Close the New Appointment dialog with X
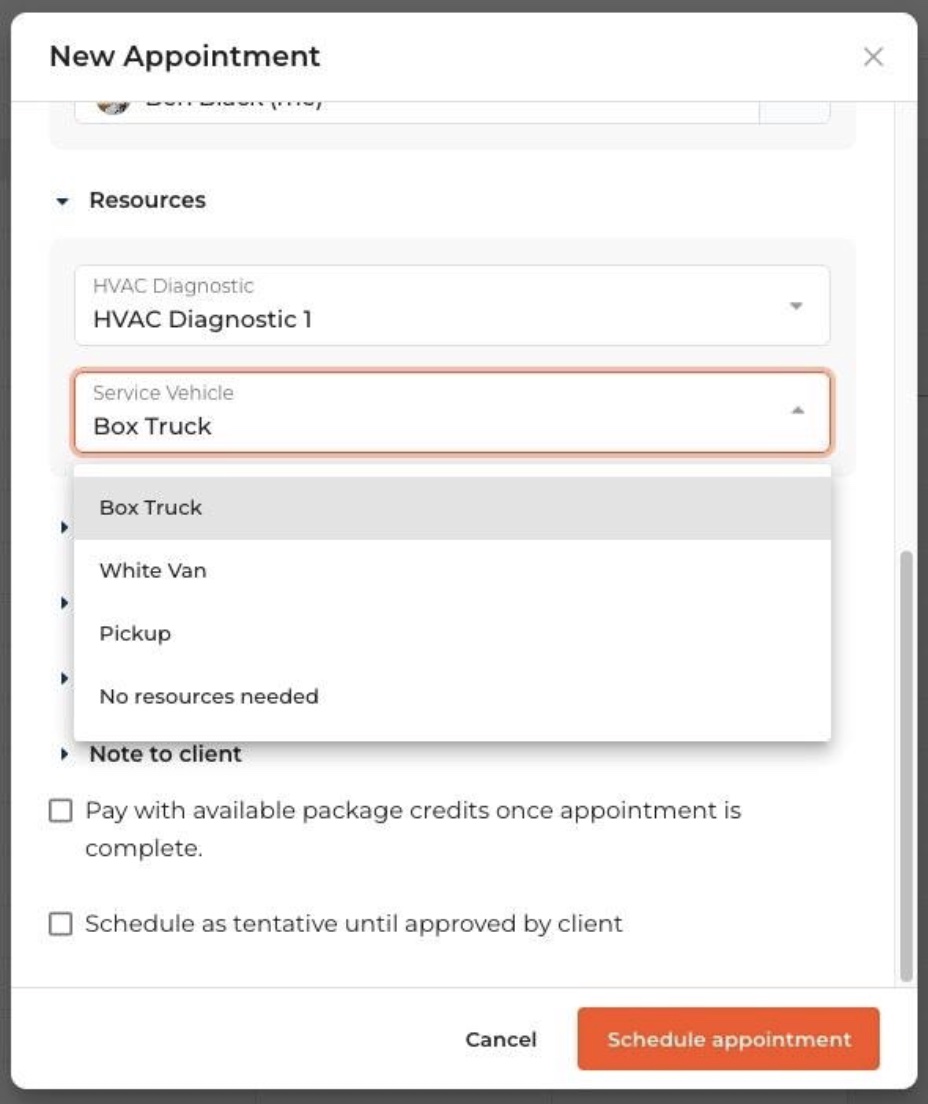Viewport: 928px width, 1104px height. 873,57
